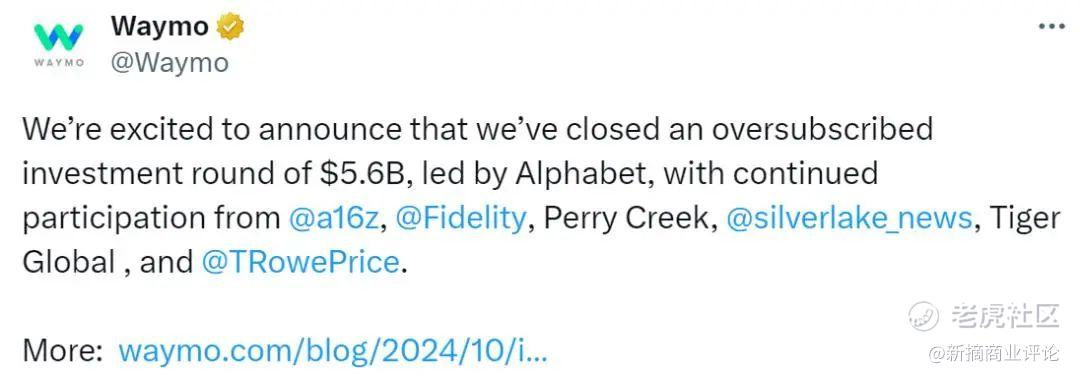Image resolution: width=1080 pixels, height=378 pixels.
Task: Click the 老虎社区 watermark text
Action: [x=1005, y=317]
